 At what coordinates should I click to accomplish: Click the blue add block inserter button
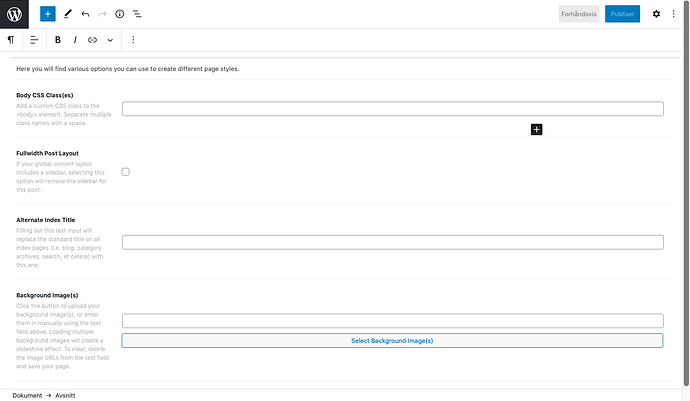pos(48,14)
